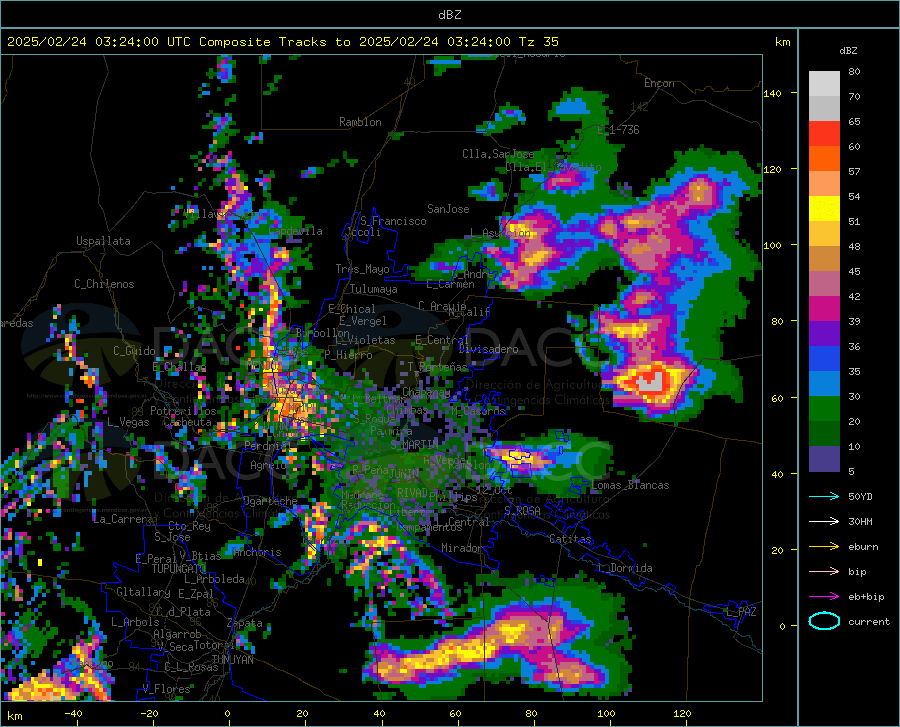Screen dimensions: 900x727
Task: Click the white-core storm cell maximum
Action: (651, 382)
